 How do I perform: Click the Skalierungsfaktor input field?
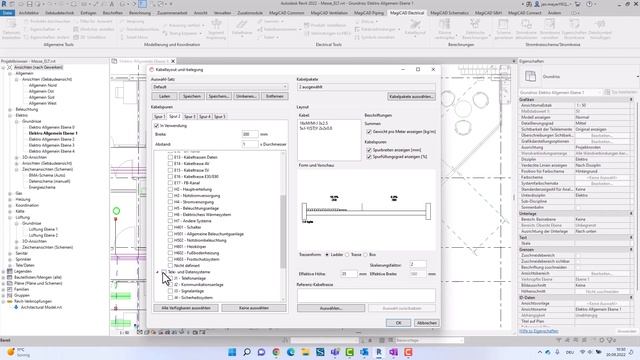pos(418,264)
